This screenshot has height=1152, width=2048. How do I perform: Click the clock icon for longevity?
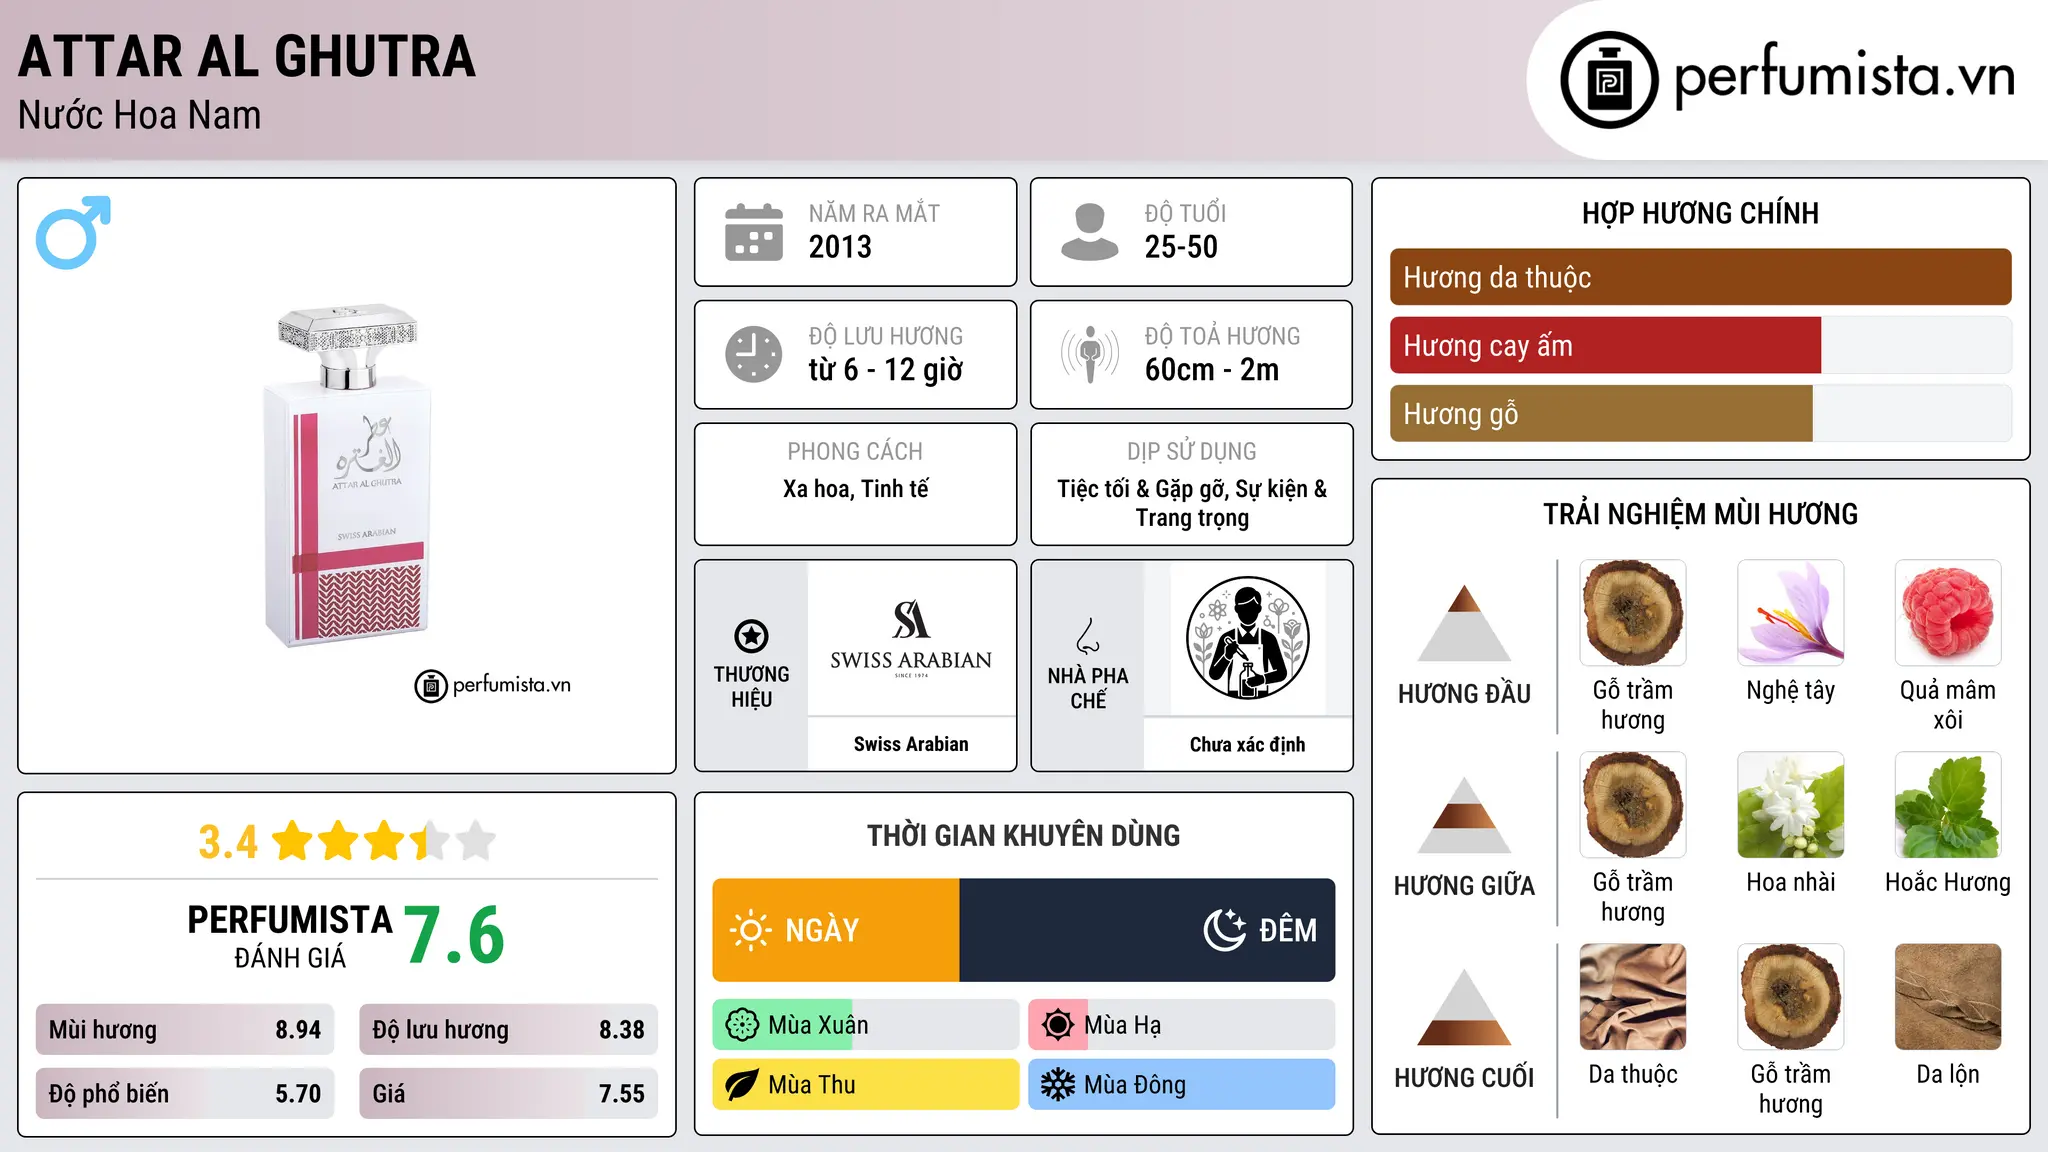coord(754,354)
